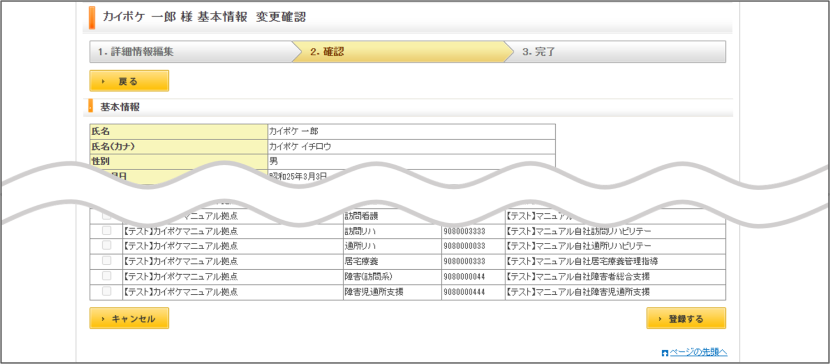Open the ページの先頭へ link
Image resolution: width=830 pixels, height=364 pixels.
coord(698,352)
